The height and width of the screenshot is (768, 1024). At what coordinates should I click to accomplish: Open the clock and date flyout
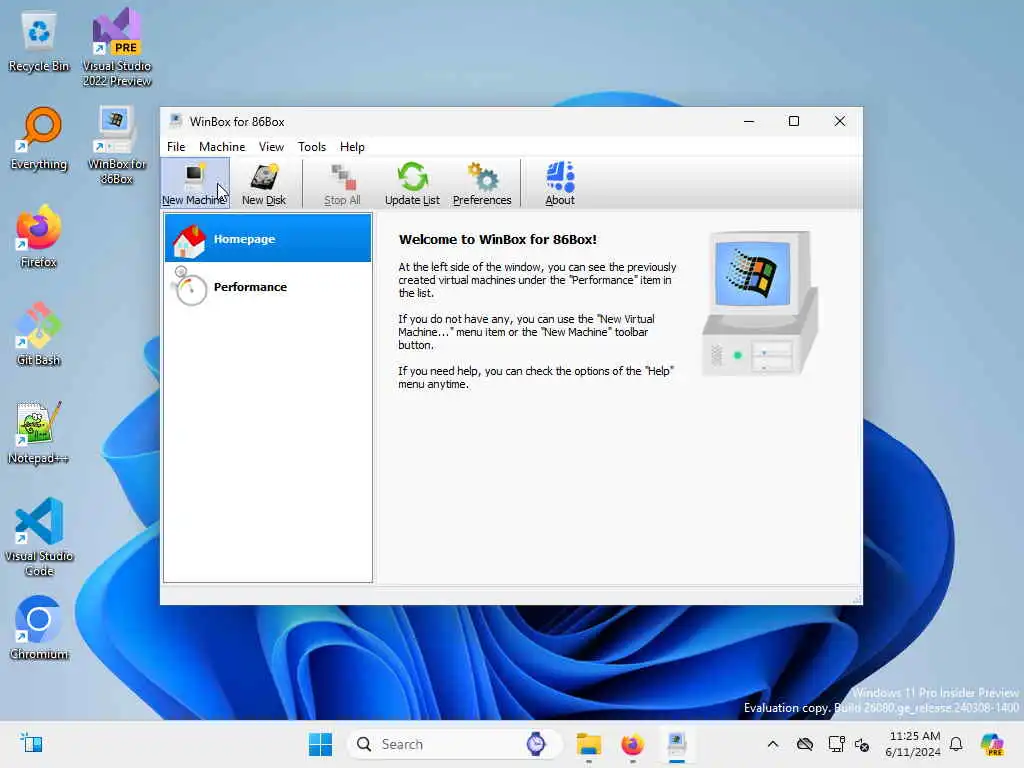tap(913, 744)
